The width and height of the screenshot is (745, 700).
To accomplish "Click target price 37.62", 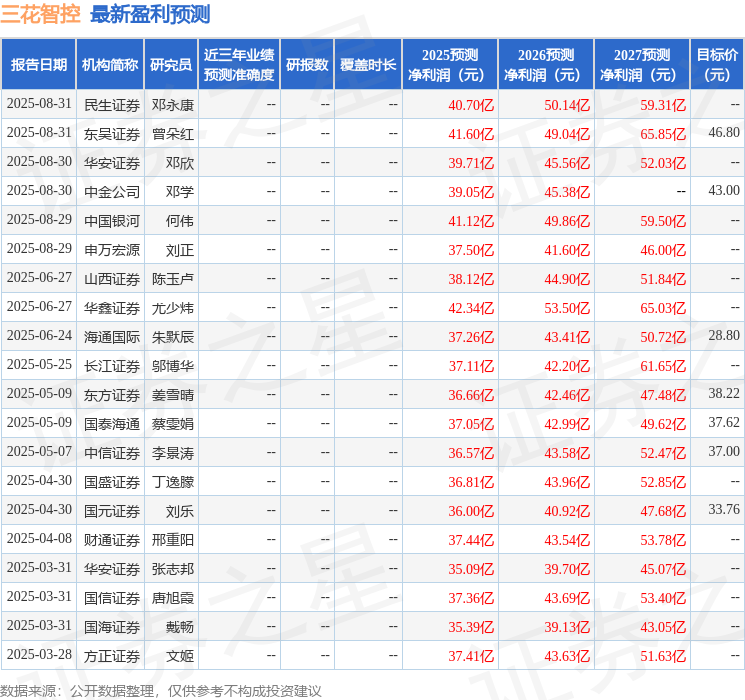I will click(x=724, y=422).
